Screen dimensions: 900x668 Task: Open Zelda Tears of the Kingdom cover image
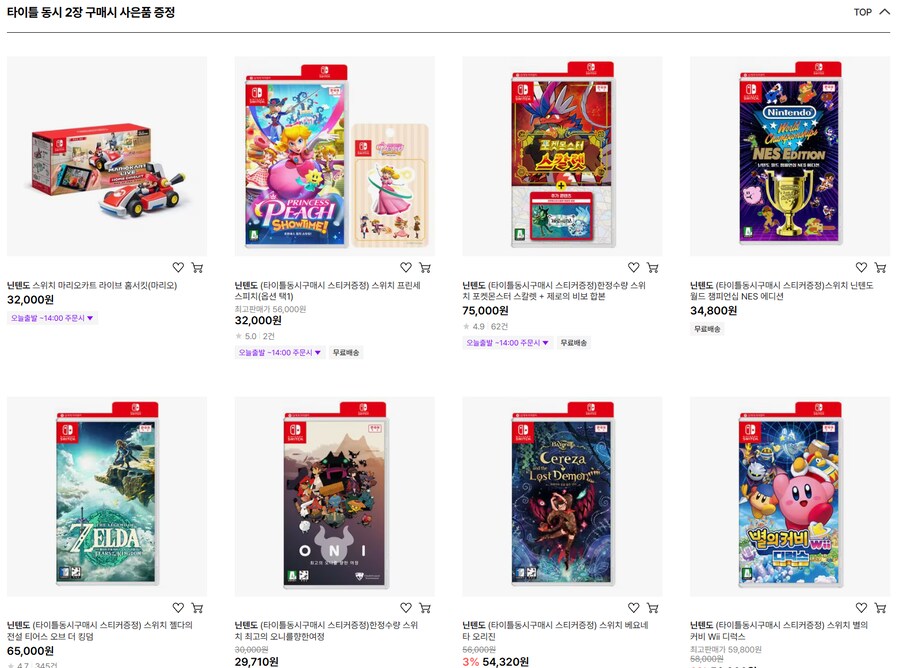107,496
